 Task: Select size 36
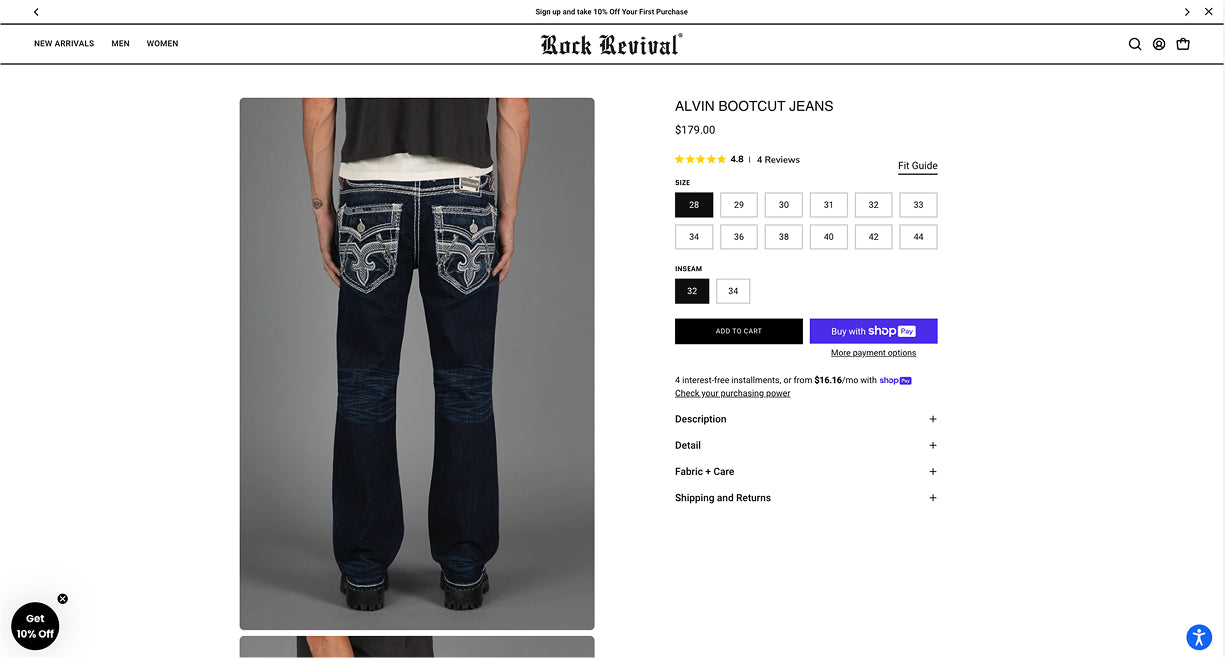tap(739, 237)
